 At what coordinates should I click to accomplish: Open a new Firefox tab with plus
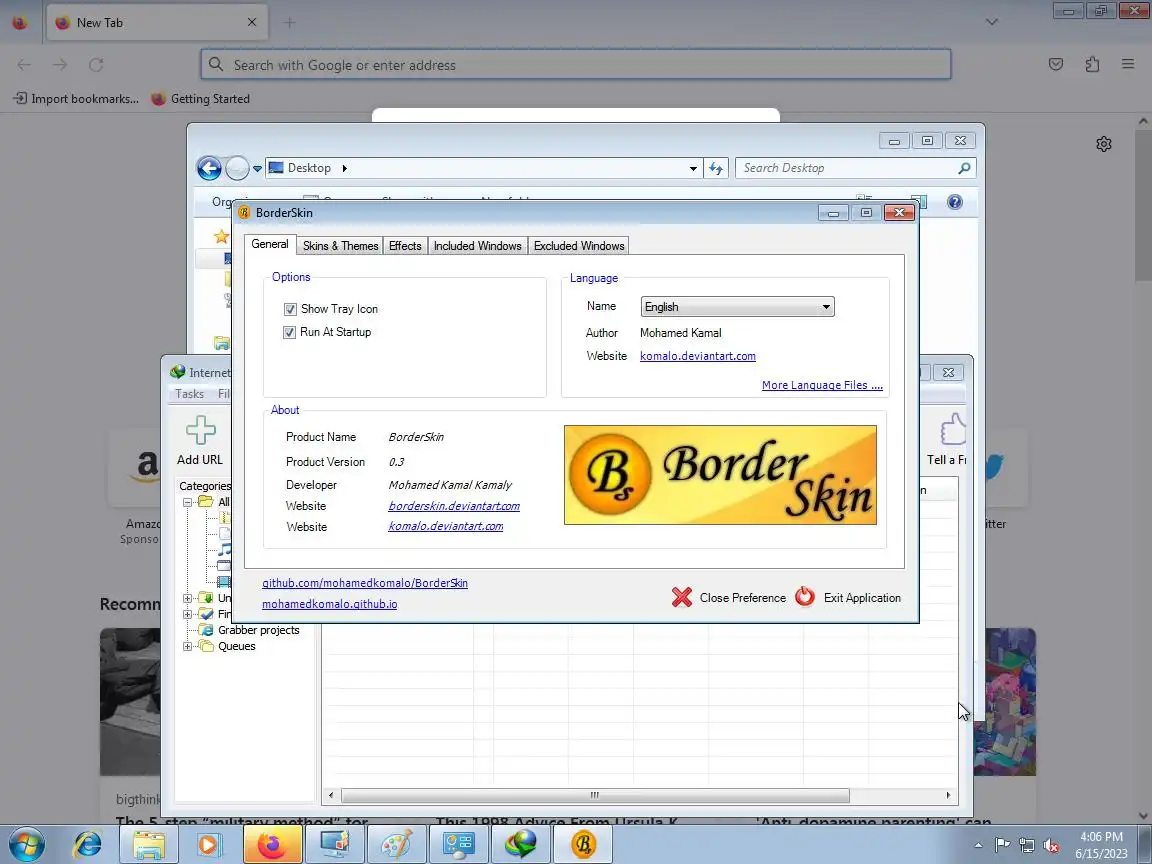(x=289, y=23)
